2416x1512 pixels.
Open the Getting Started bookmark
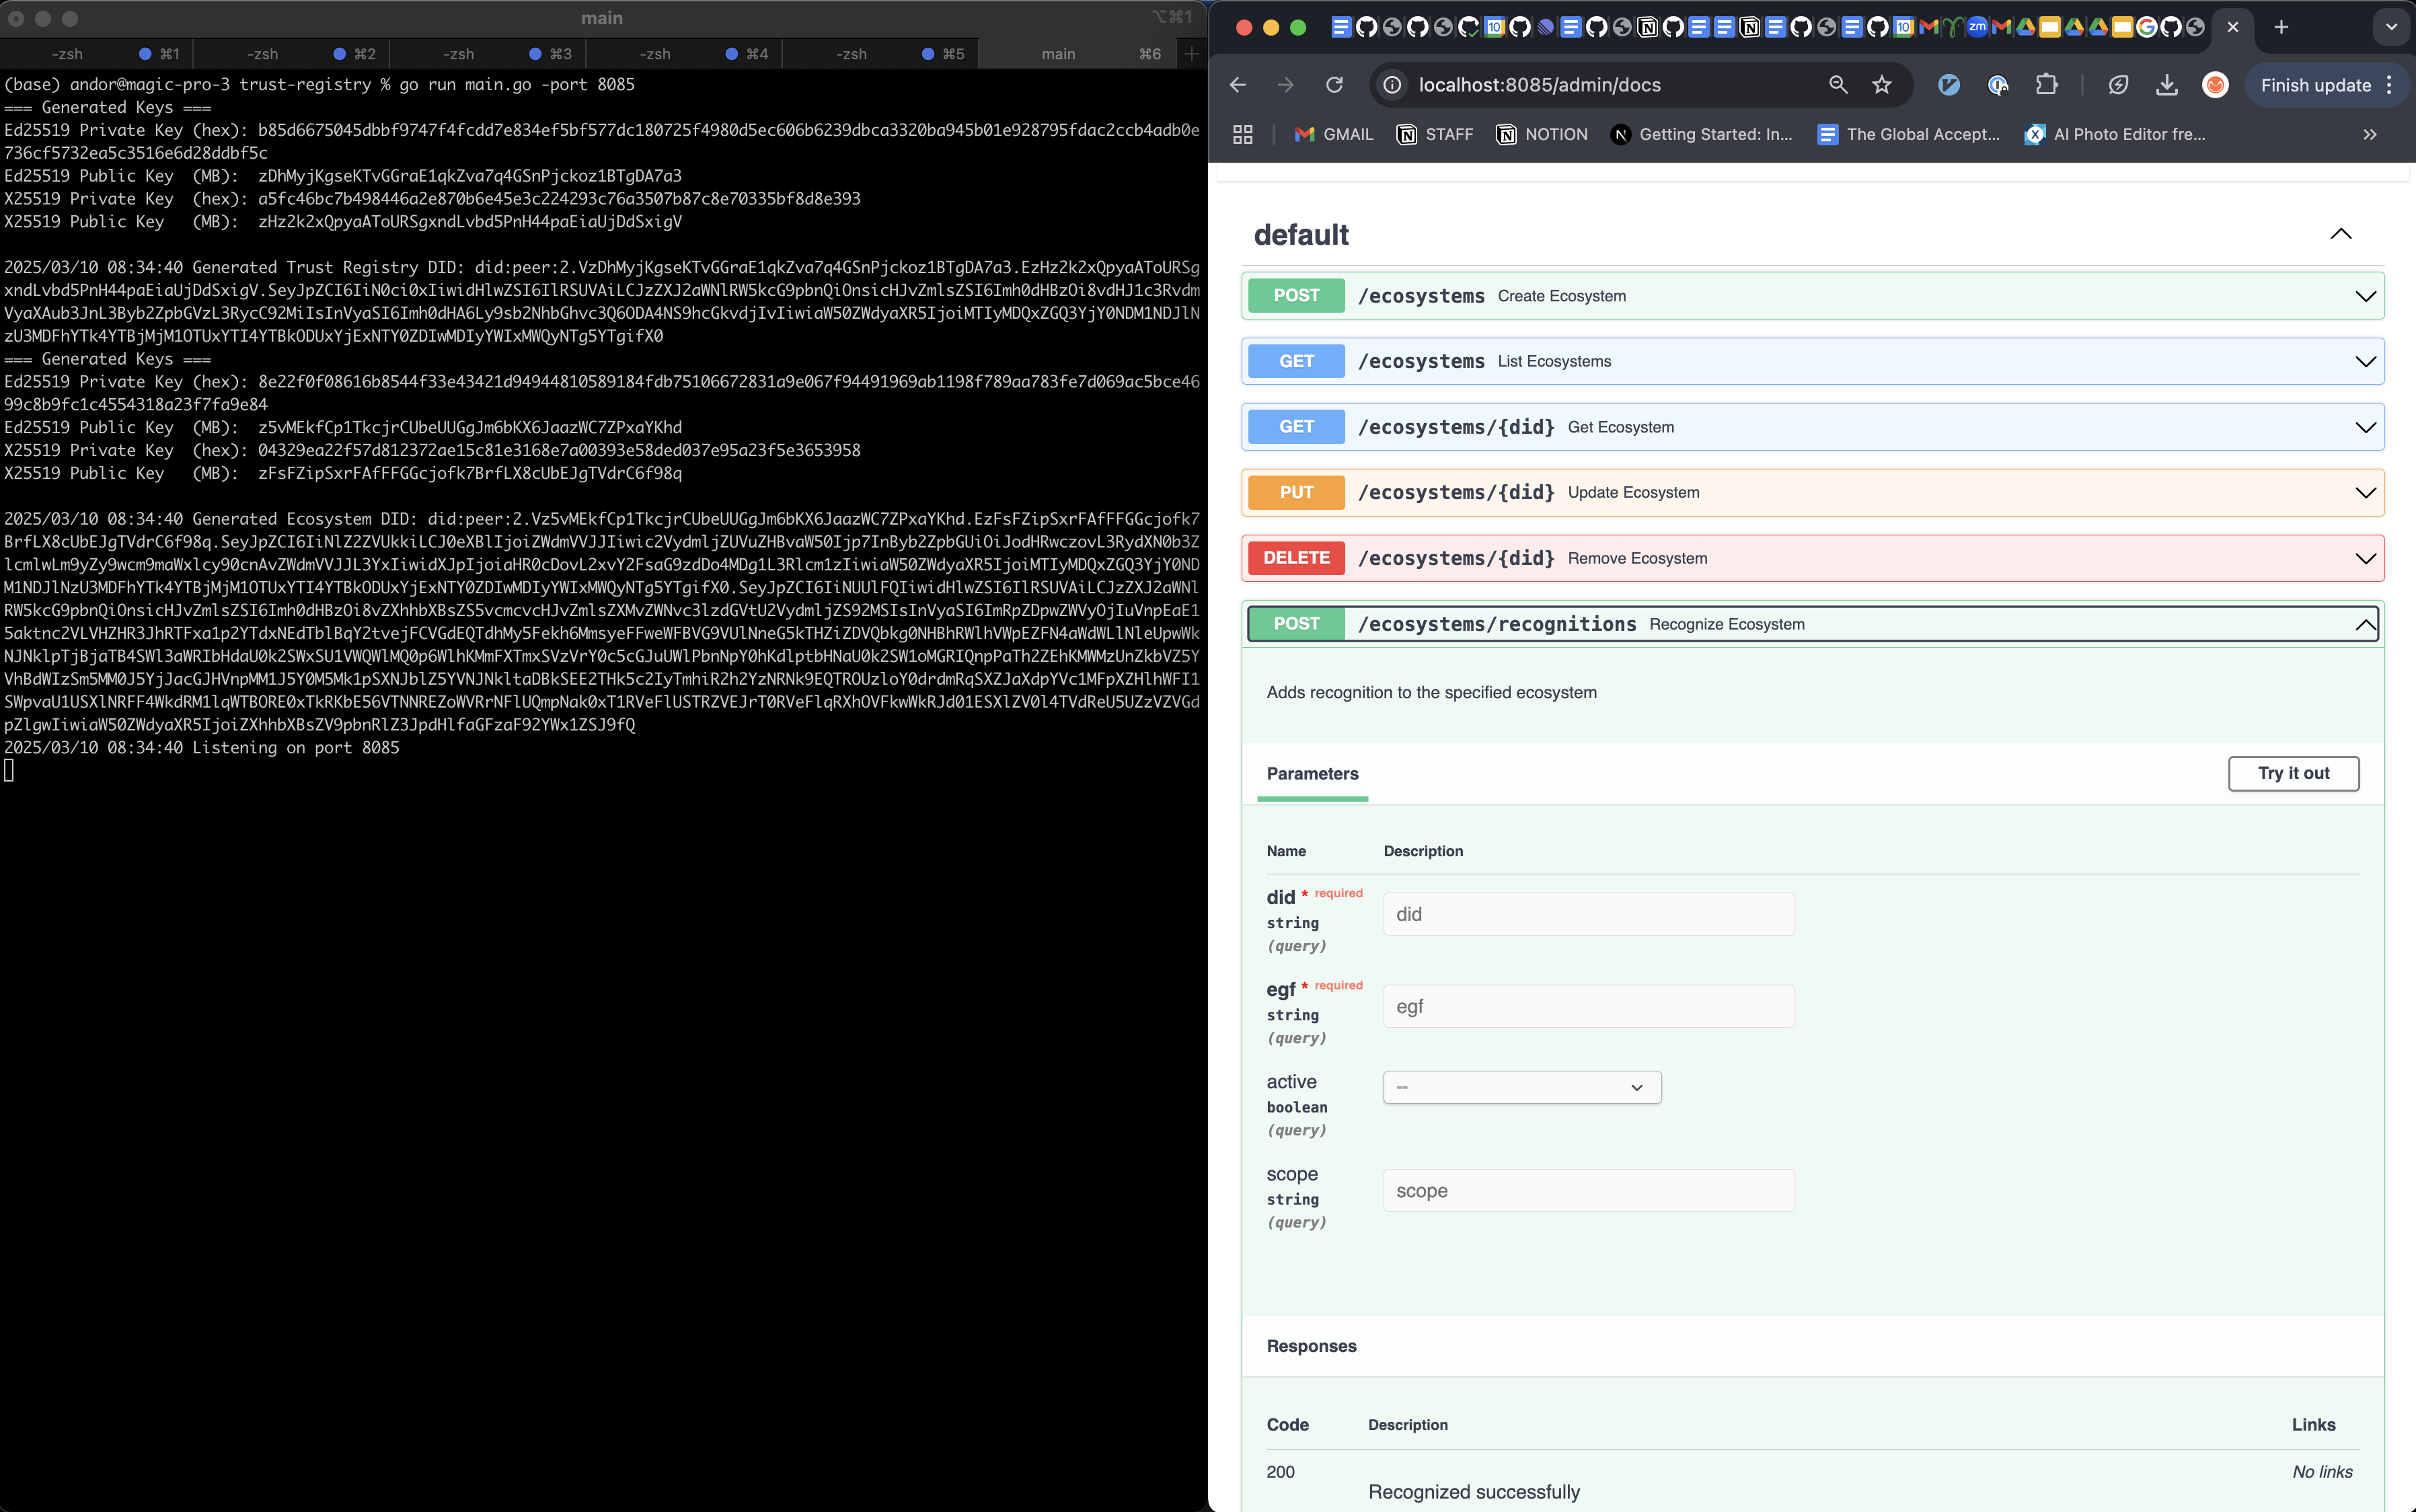click(1702, 134)
